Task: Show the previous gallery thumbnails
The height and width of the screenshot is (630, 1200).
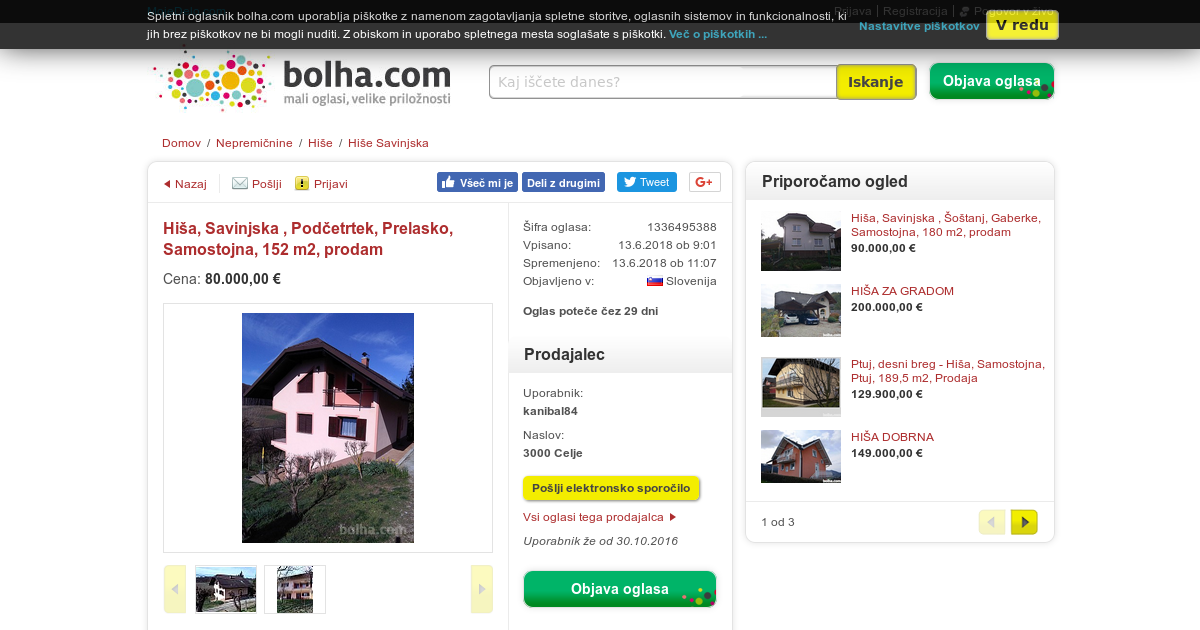Action: point(175,589)
